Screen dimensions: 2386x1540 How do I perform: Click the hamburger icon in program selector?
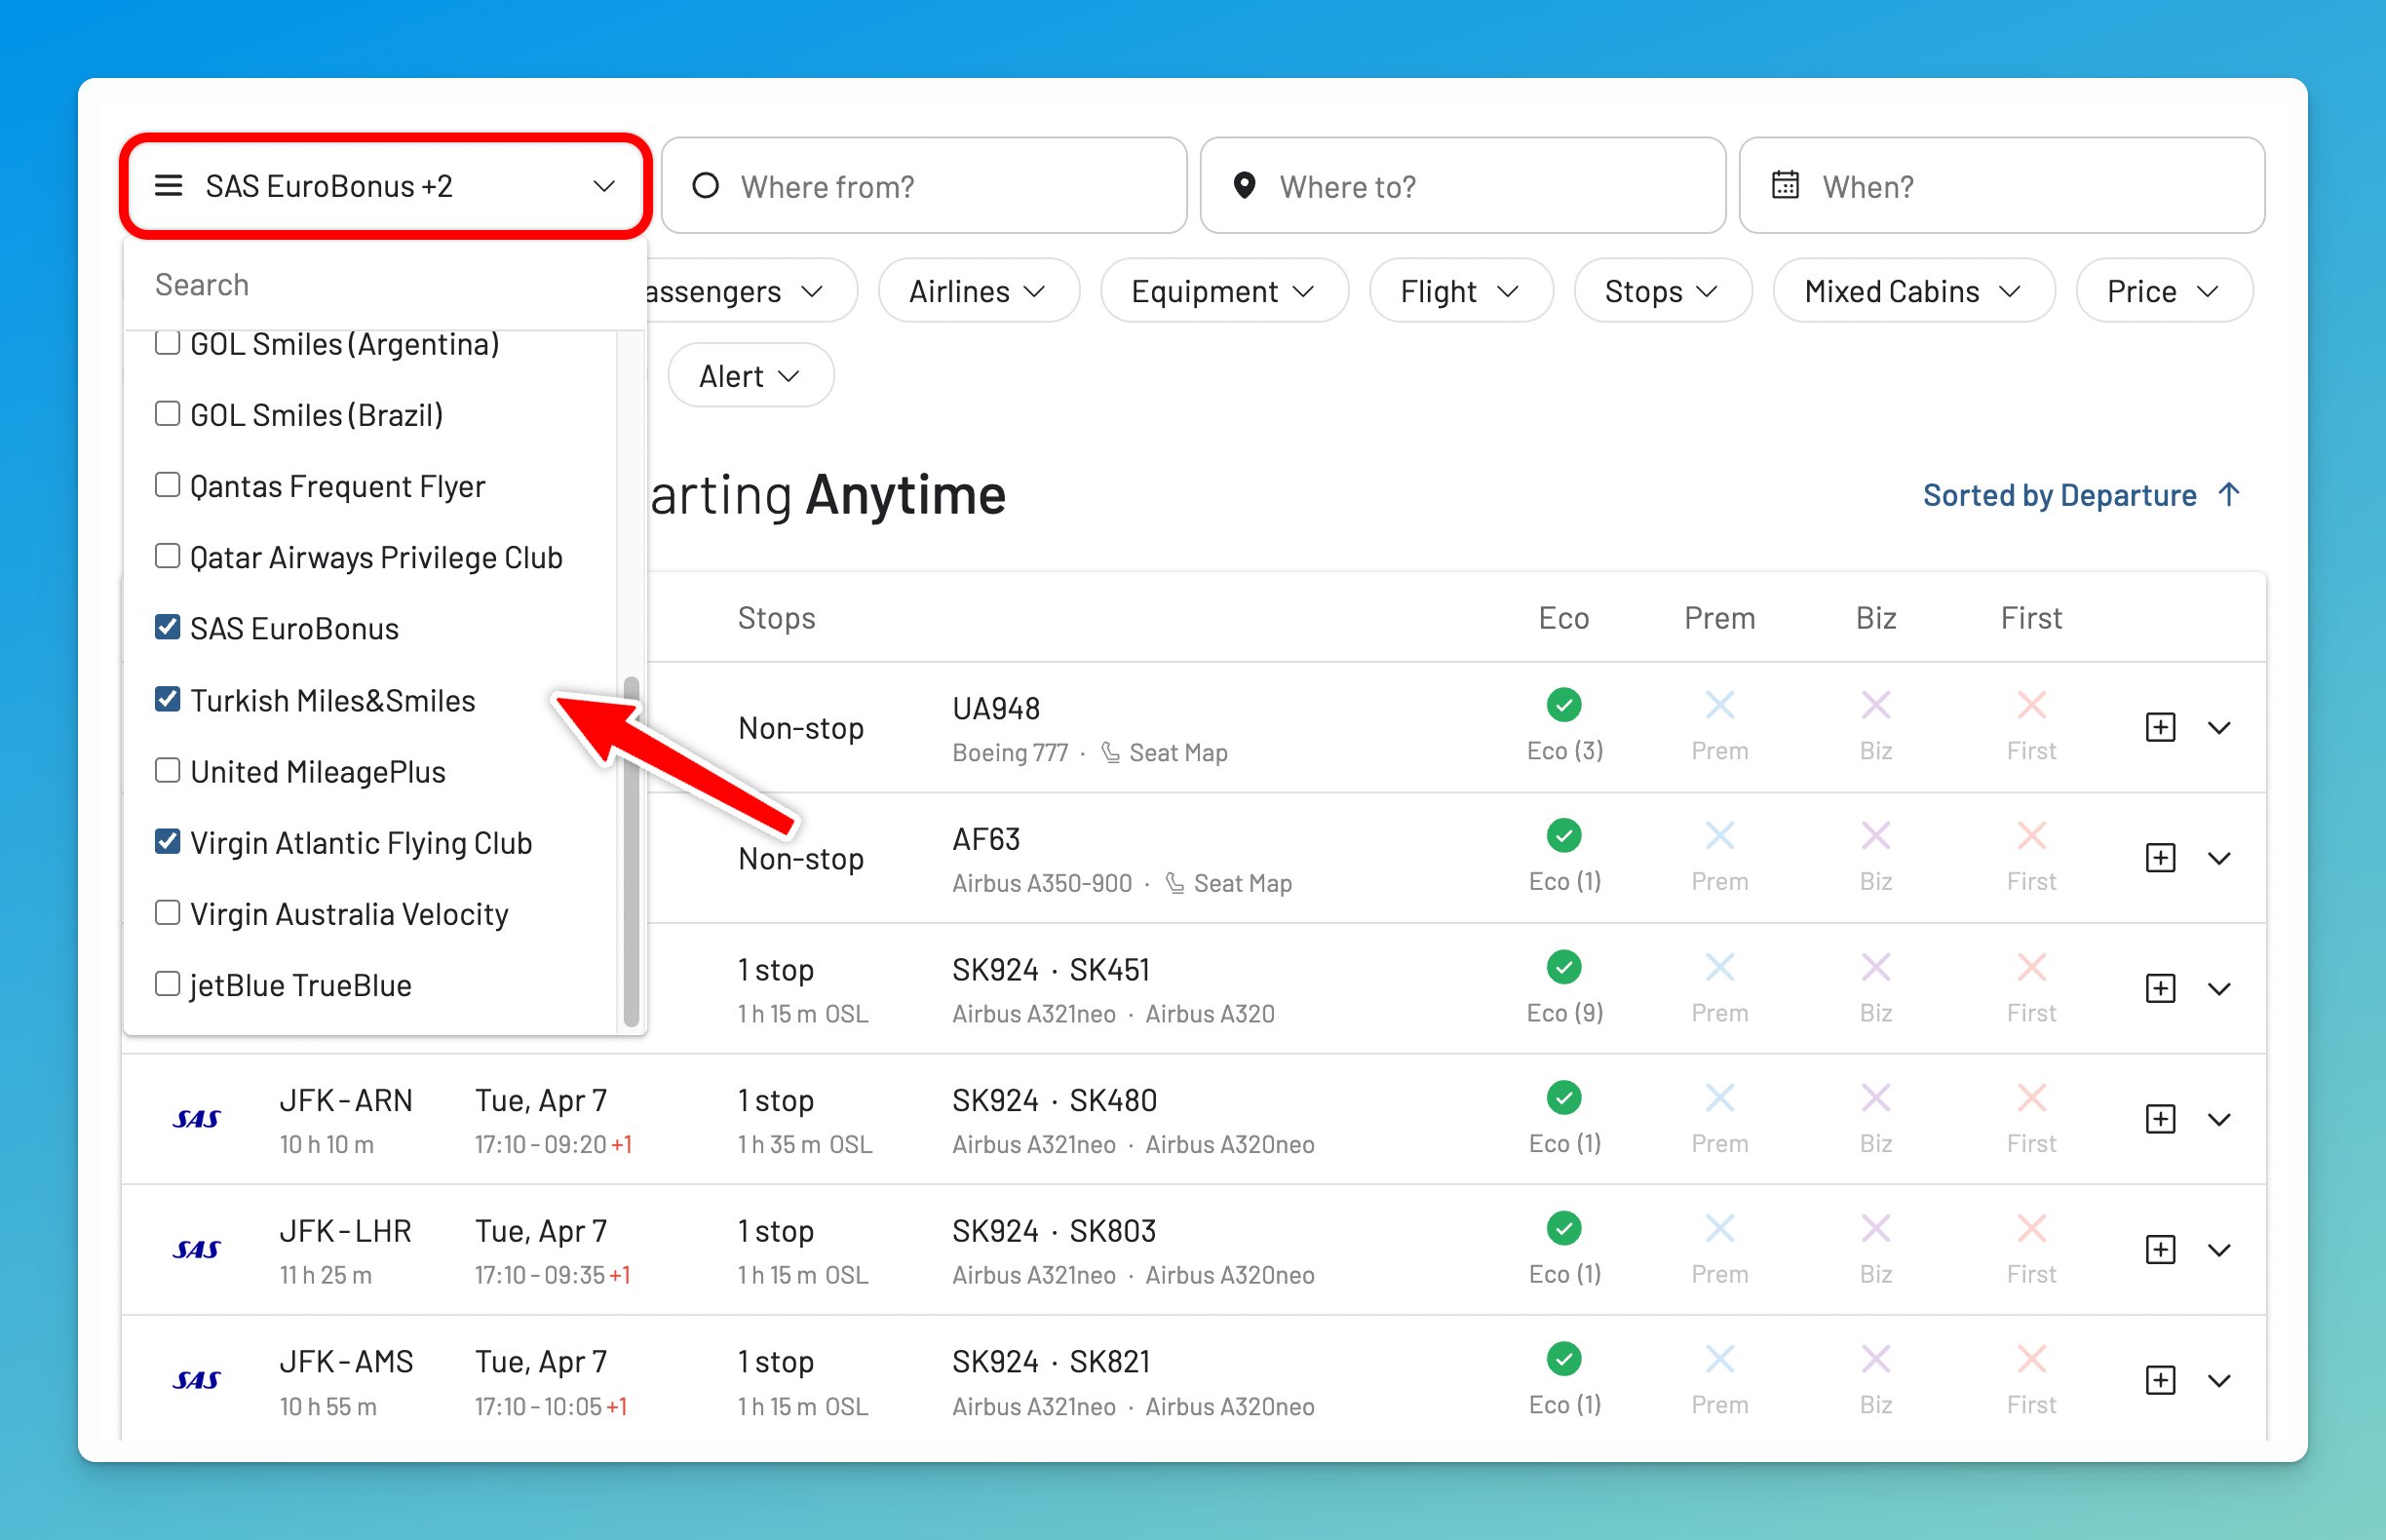pyautogui.click(x=168, y=186)
